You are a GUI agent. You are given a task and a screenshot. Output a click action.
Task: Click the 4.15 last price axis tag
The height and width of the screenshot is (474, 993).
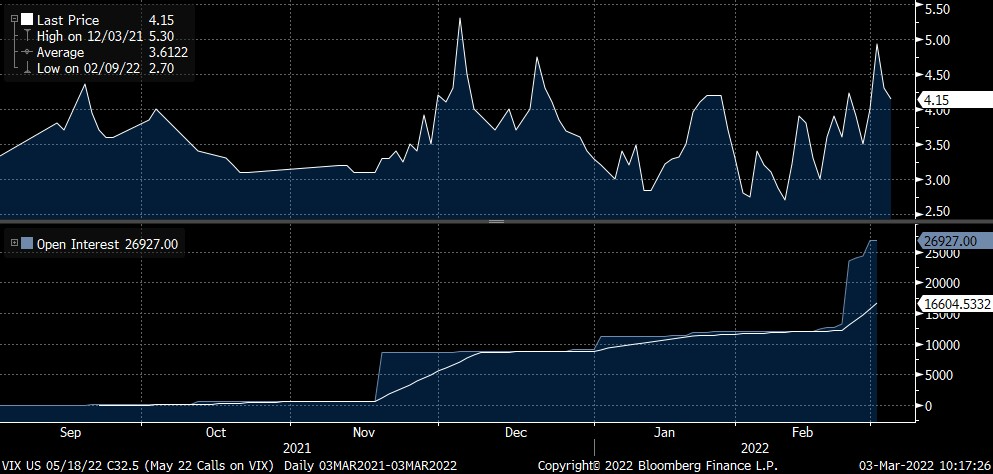click(936, 100)
